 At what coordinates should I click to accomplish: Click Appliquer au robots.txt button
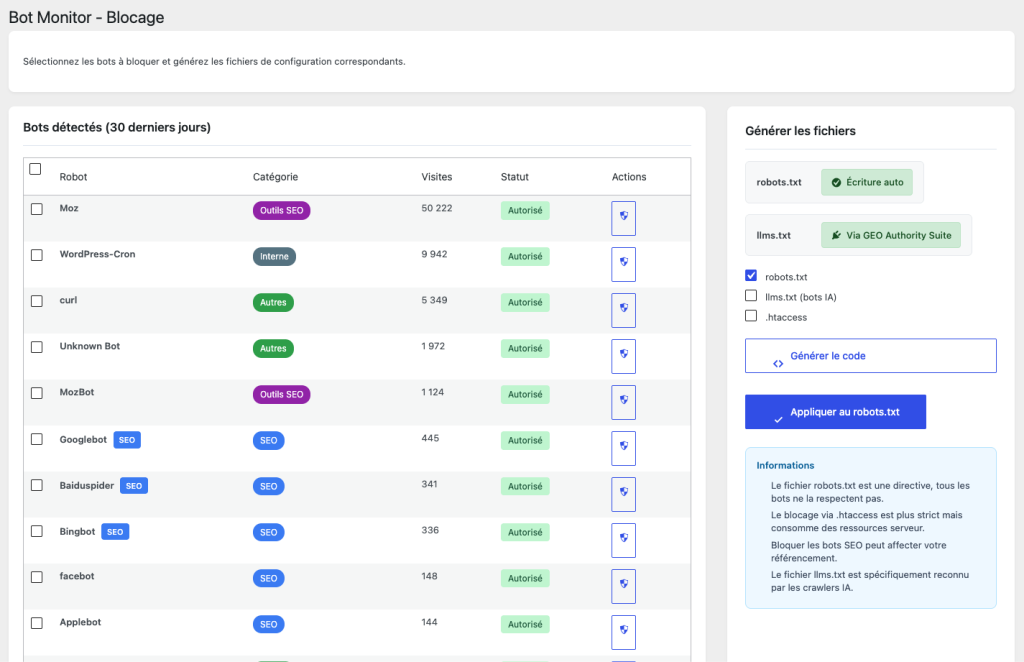(x=835, y=412)
